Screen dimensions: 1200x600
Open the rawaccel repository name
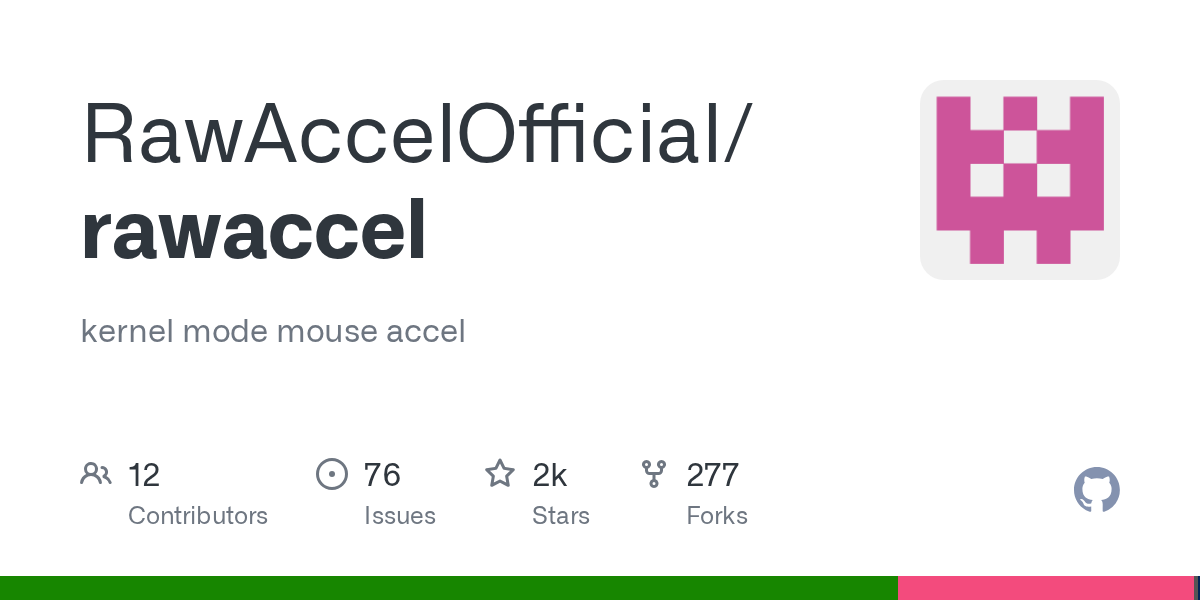254,231
